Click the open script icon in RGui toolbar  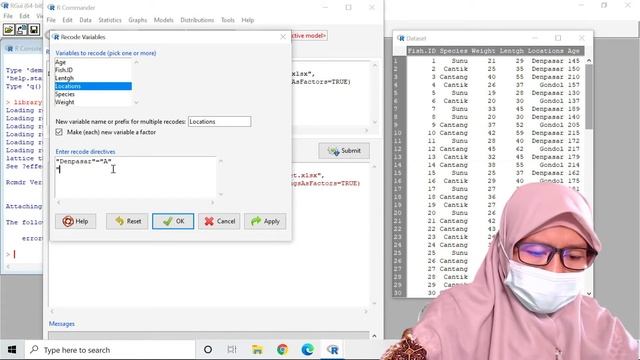tap(9, 29)
